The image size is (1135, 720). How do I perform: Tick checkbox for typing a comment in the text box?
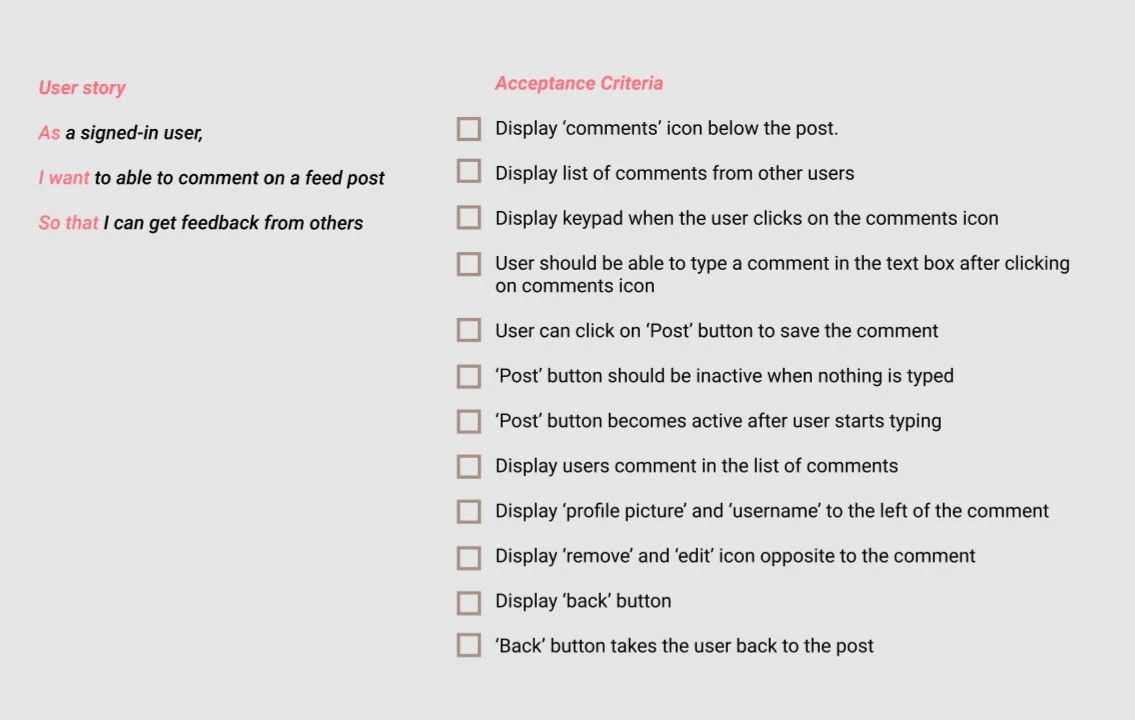click(468, 264)
